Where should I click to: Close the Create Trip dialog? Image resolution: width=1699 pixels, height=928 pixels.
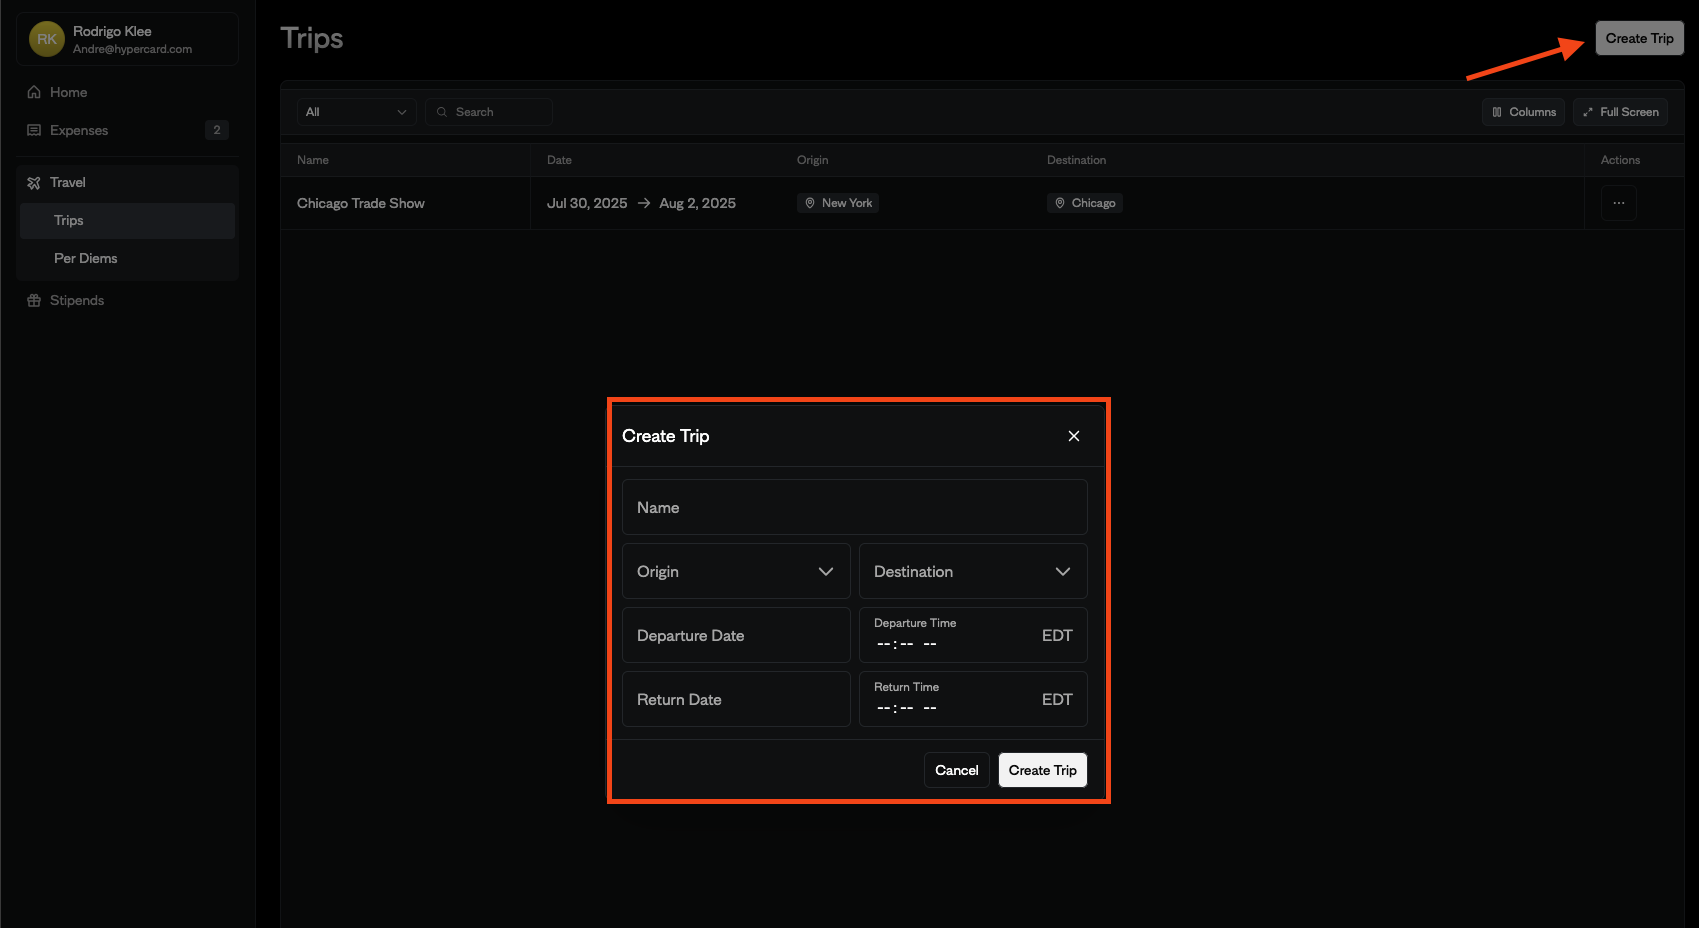(1074, 436)
